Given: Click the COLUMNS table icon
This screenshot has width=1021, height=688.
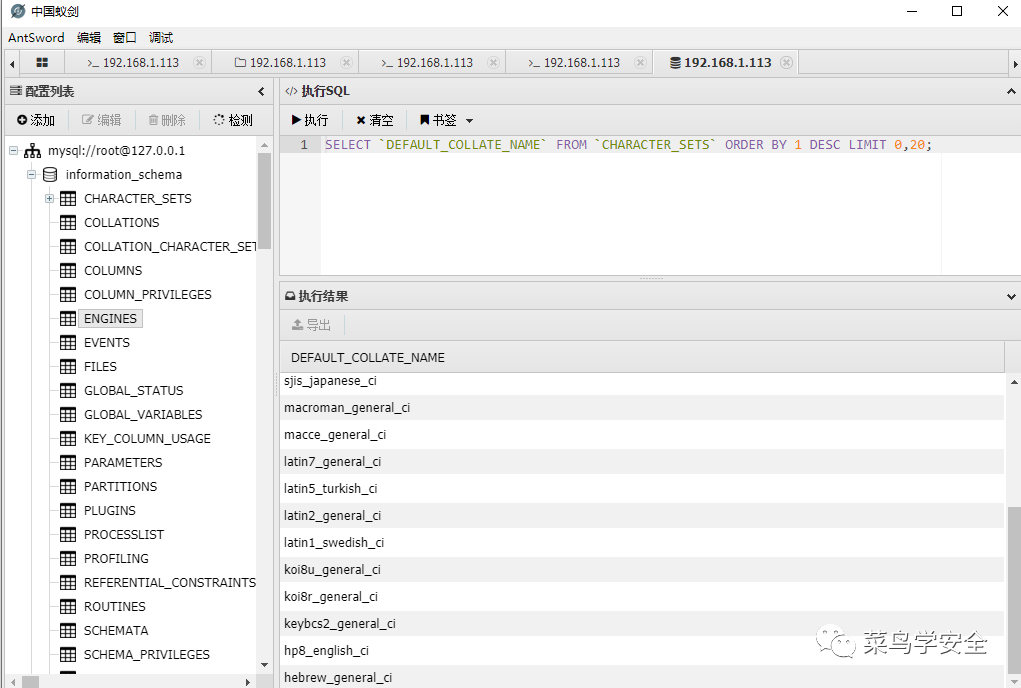Looking at the screenshot, I should coord(68,271).
